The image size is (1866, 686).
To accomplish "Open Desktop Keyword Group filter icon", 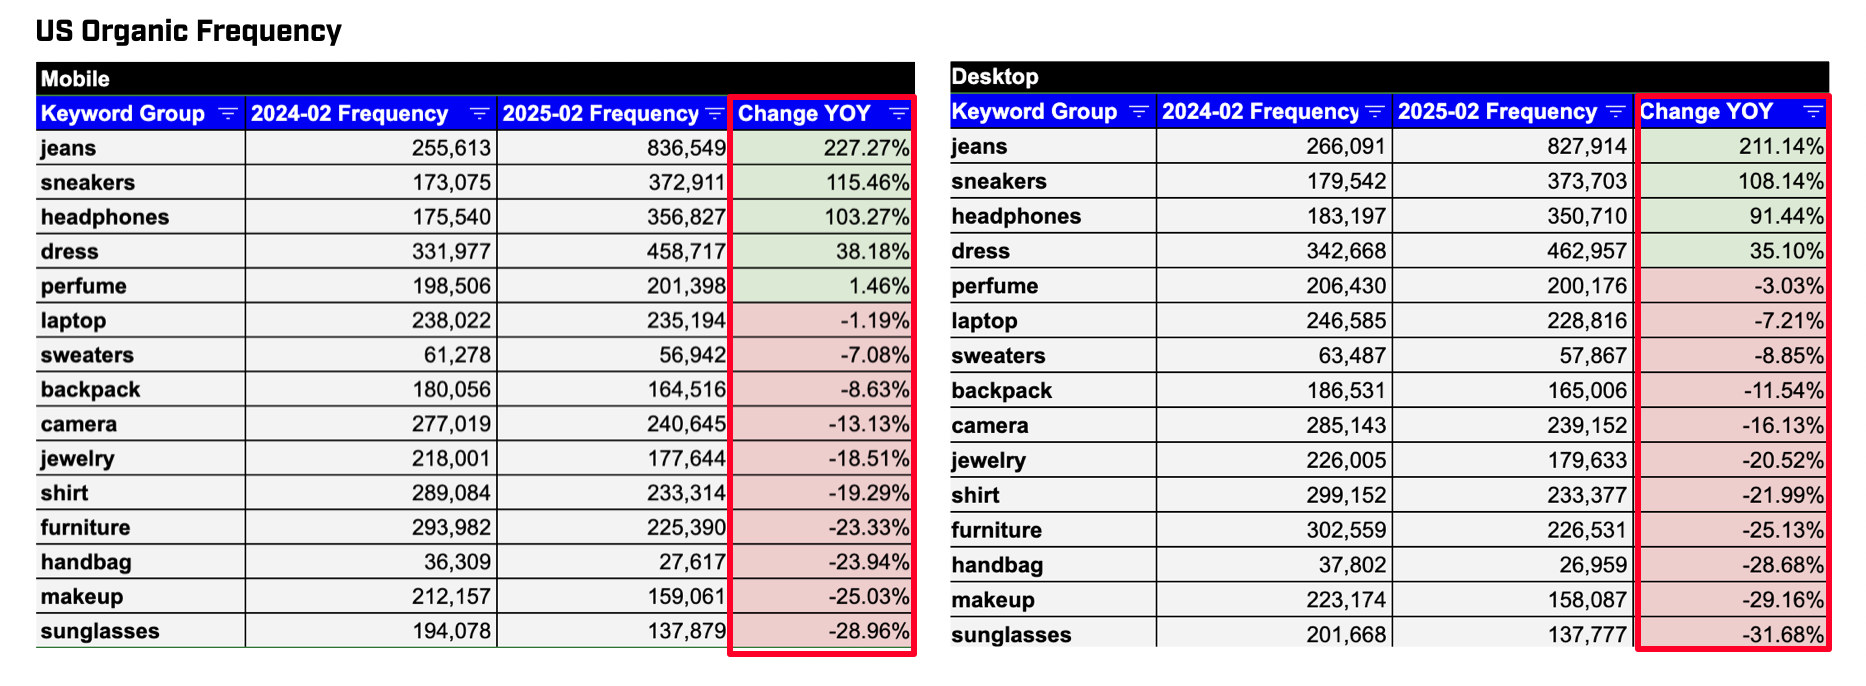I will pos(1139,112).
